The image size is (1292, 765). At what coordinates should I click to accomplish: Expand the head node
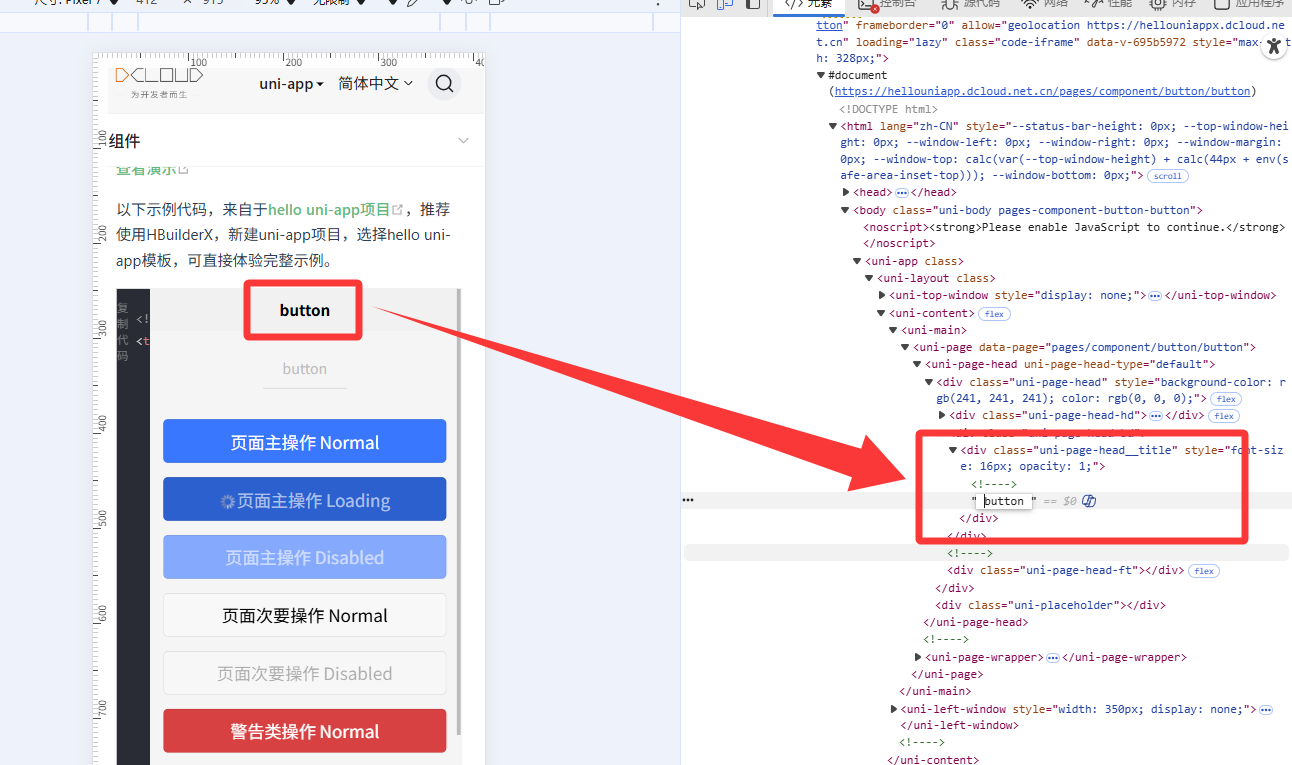click(x=846, y=192)
